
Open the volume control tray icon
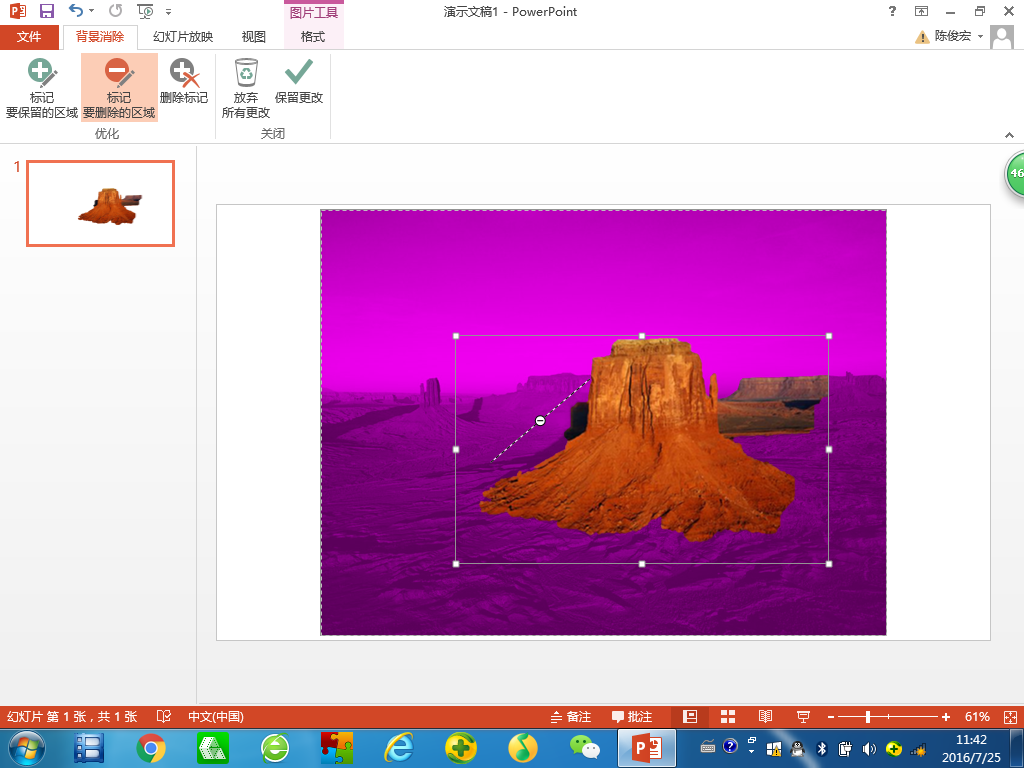[869, 749]
